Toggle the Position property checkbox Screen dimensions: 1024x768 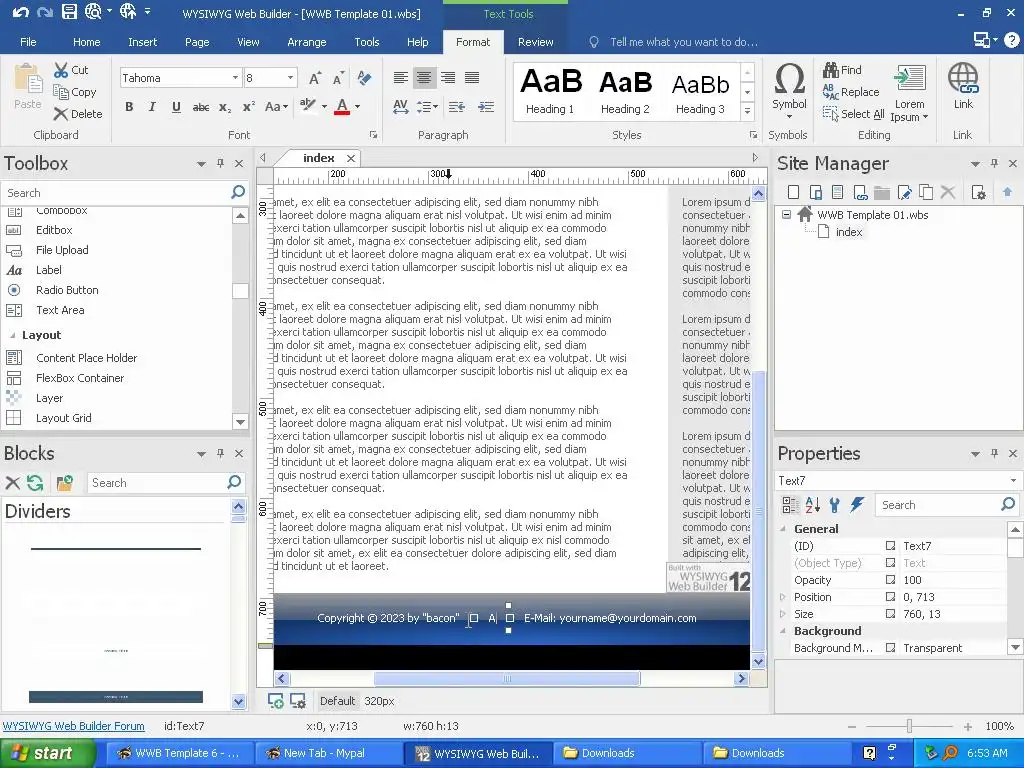890,596
